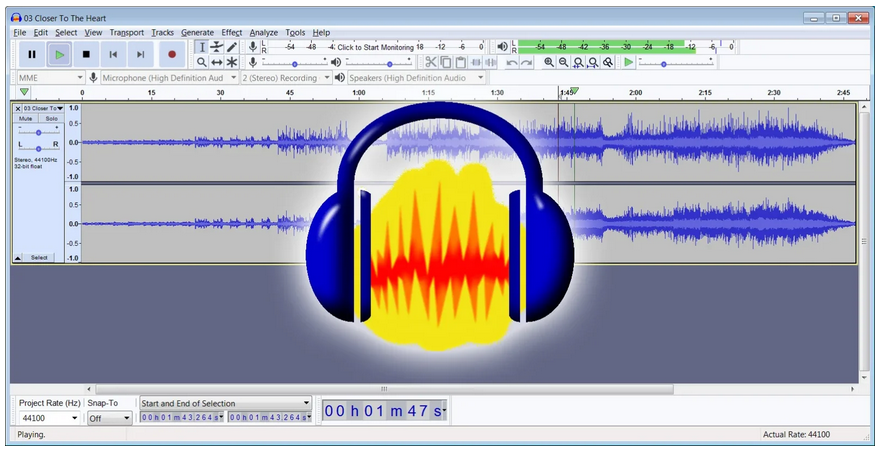Cut selection with the scissors icon
Screen dimensions: 881x450
[x=431, y=62]
